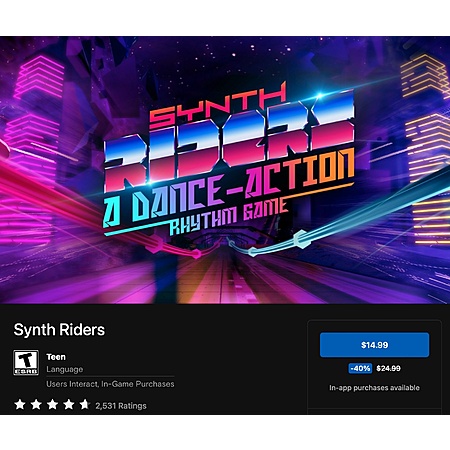
Task: Click the first rating star
Action: [x=20, y=405]
